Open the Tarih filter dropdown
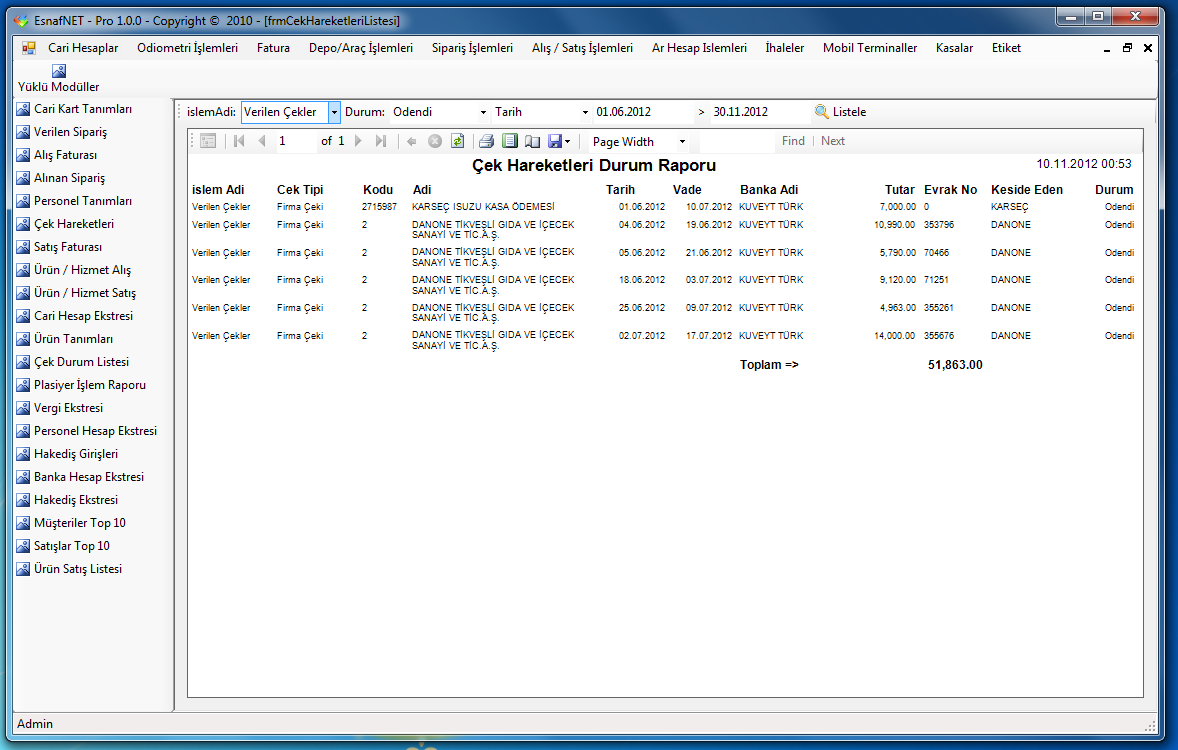1178x750 pixels. [585, 112]
